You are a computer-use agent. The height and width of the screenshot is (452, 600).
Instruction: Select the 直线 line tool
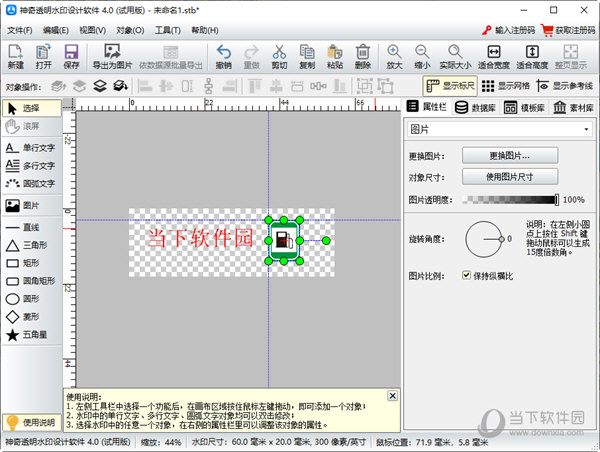(x=31, y=227)
